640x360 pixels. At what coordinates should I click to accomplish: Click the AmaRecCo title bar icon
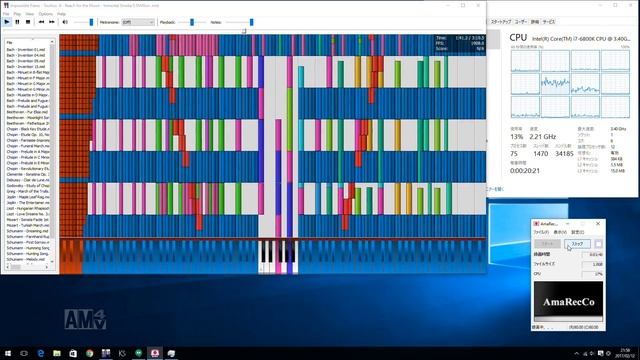click(537, 224)
